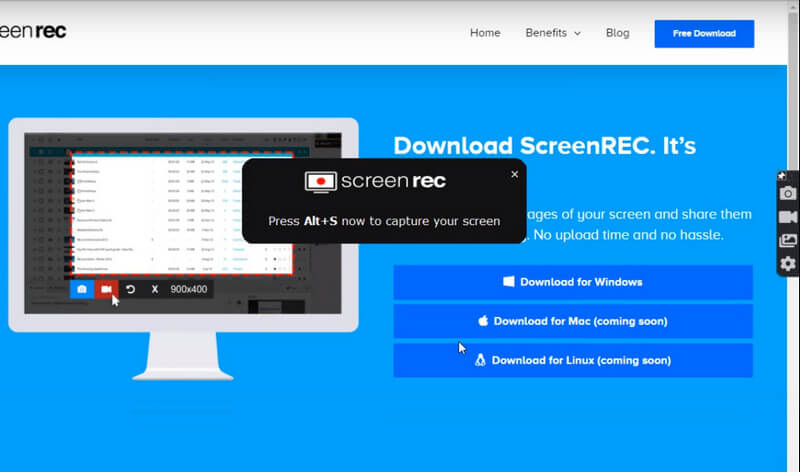Click the undo arrow icon in illustration
Image resolution: width=800 pixels, height=472 pixels.
[x=131, y=289]
